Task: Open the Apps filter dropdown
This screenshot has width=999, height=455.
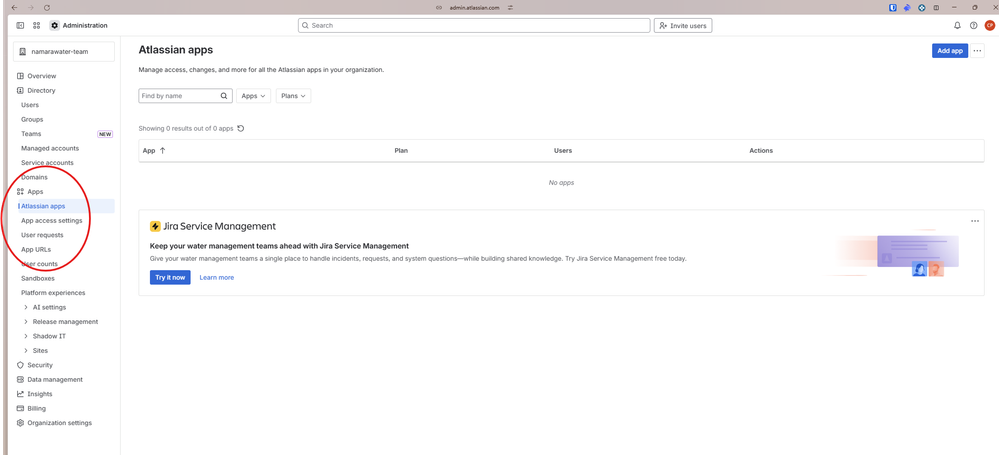Action: (x=254, y=96)
